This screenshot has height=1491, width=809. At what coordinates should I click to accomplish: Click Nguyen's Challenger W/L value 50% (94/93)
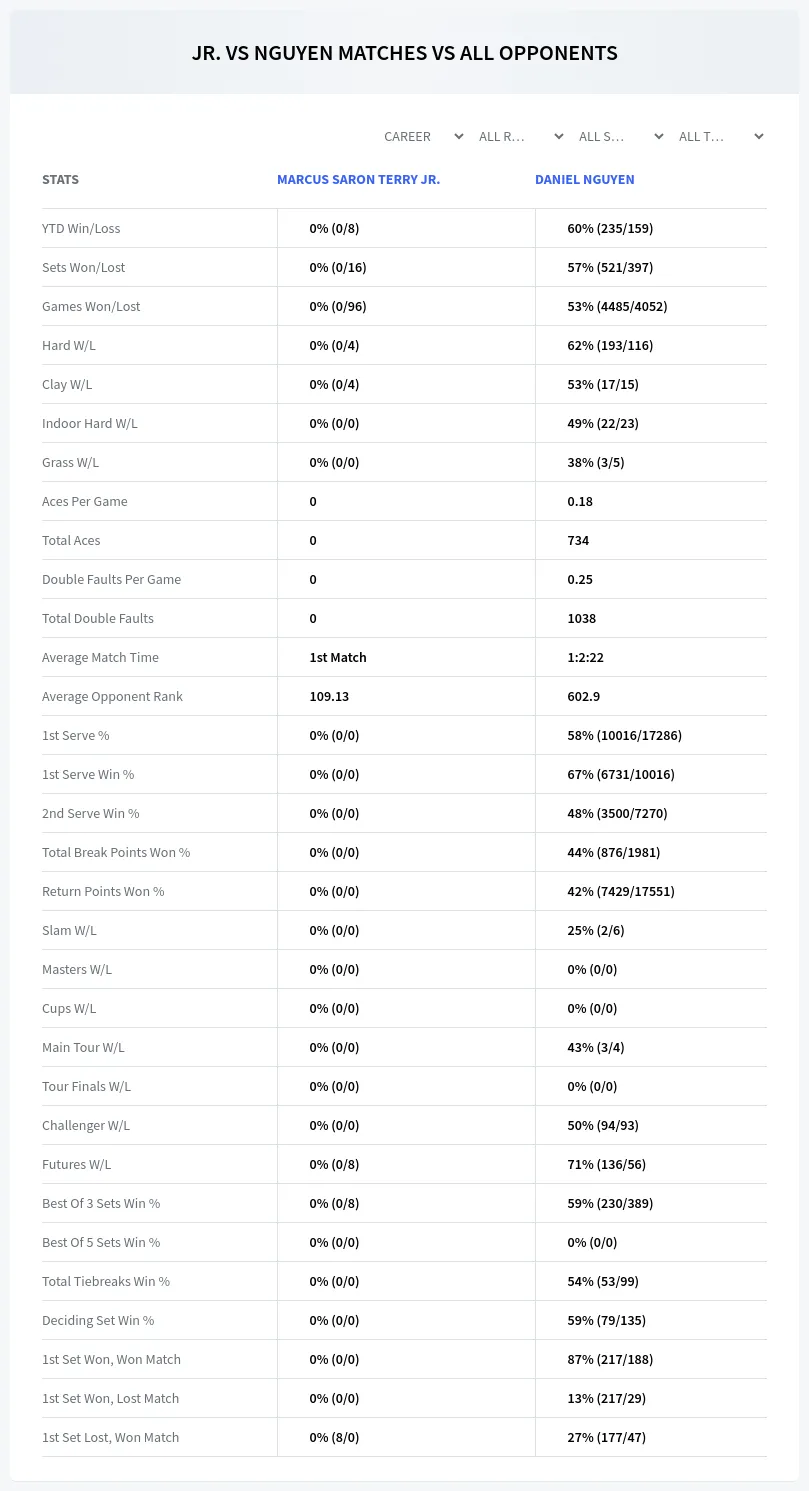coord(603,1125)
